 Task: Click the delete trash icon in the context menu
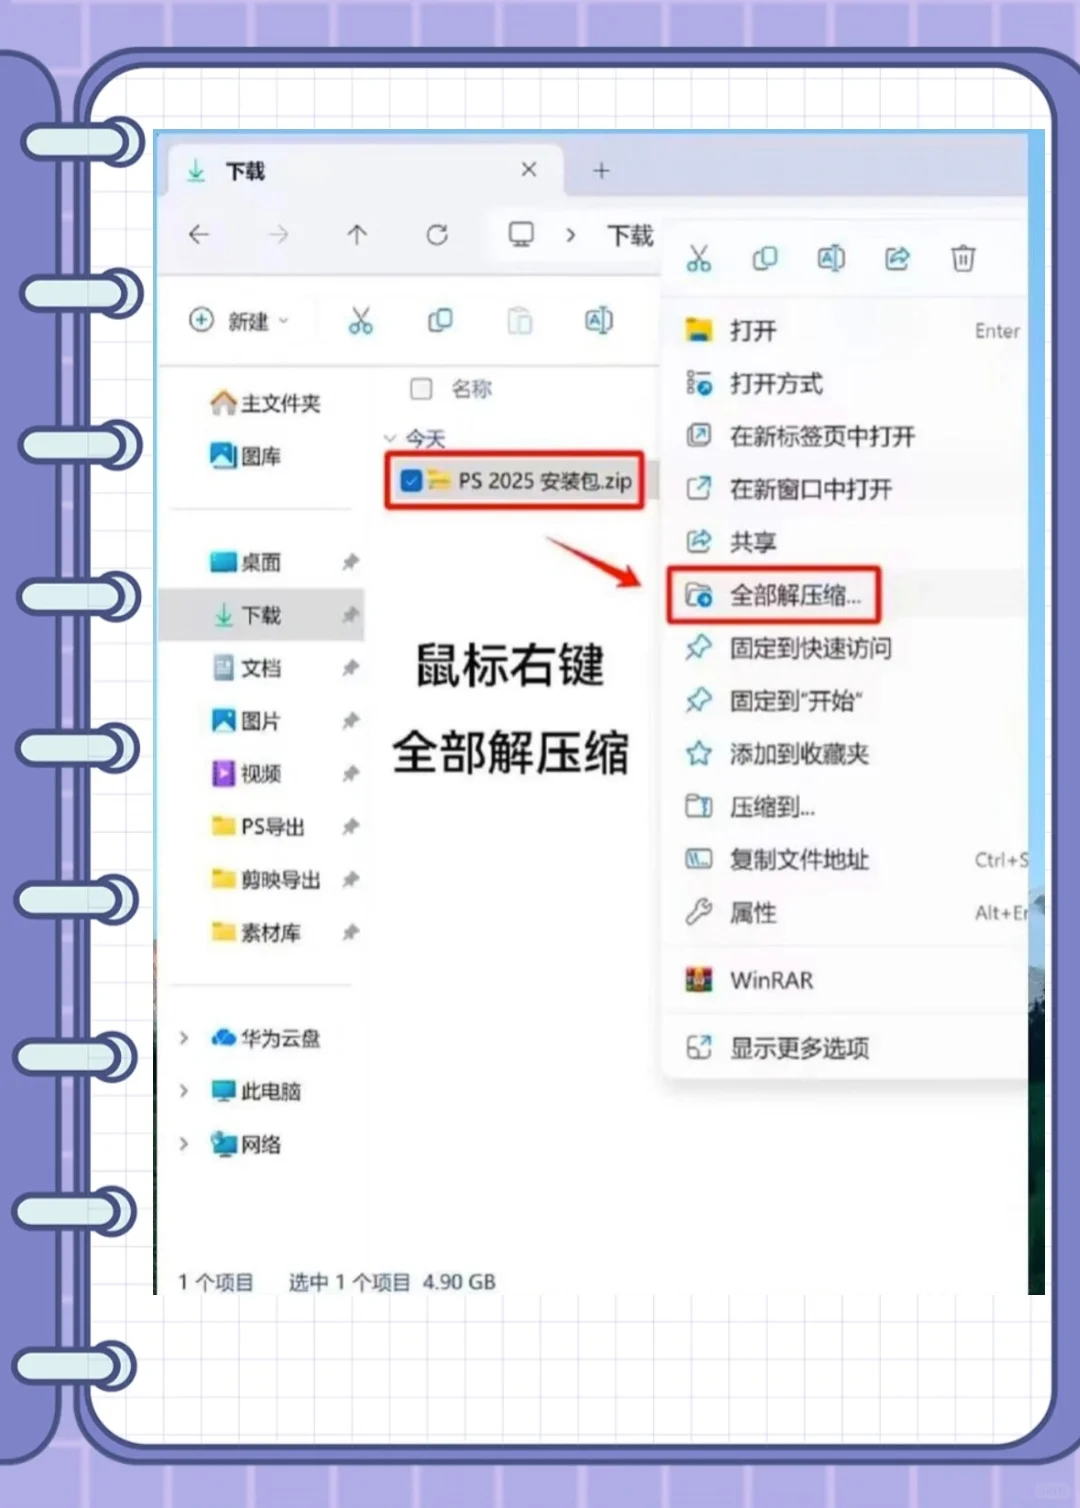click(x=963, y=258)
